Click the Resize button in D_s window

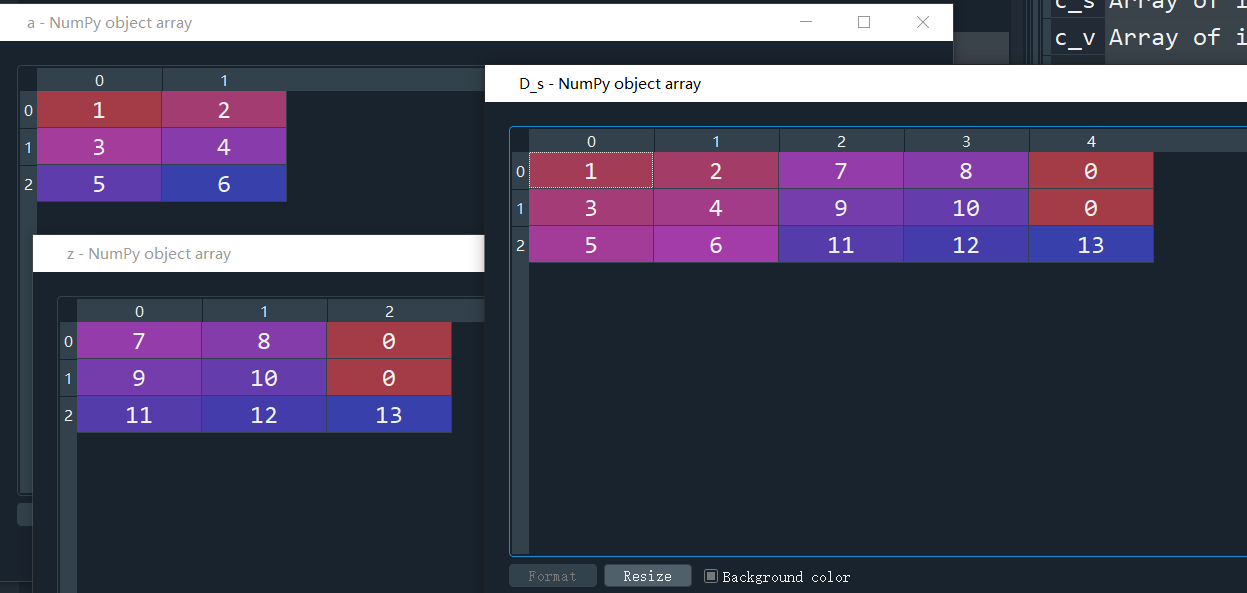tap(648, 576)
